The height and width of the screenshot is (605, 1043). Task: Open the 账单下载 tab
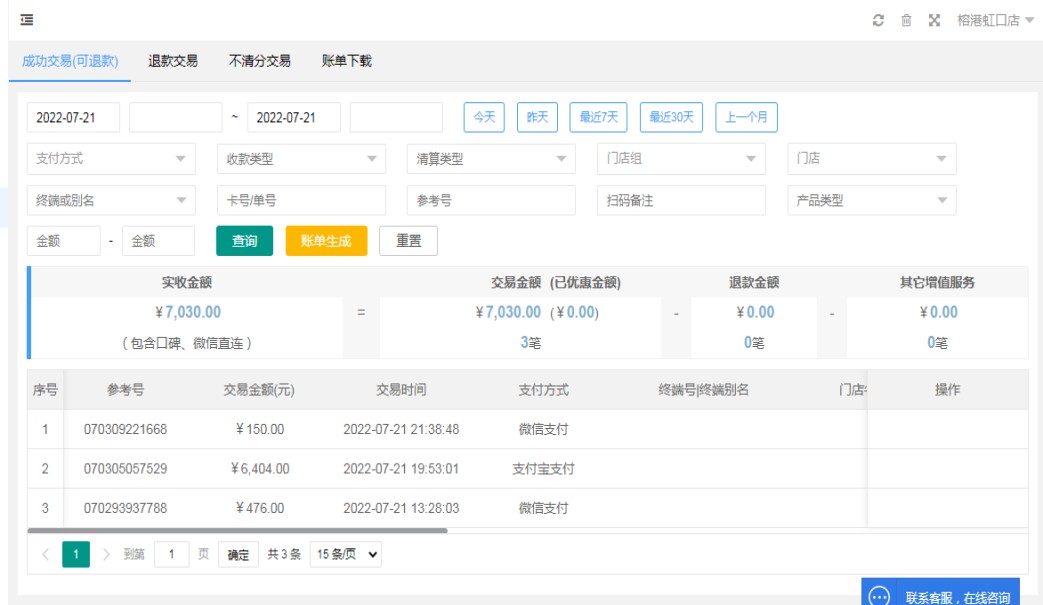[x=347, y=61]
